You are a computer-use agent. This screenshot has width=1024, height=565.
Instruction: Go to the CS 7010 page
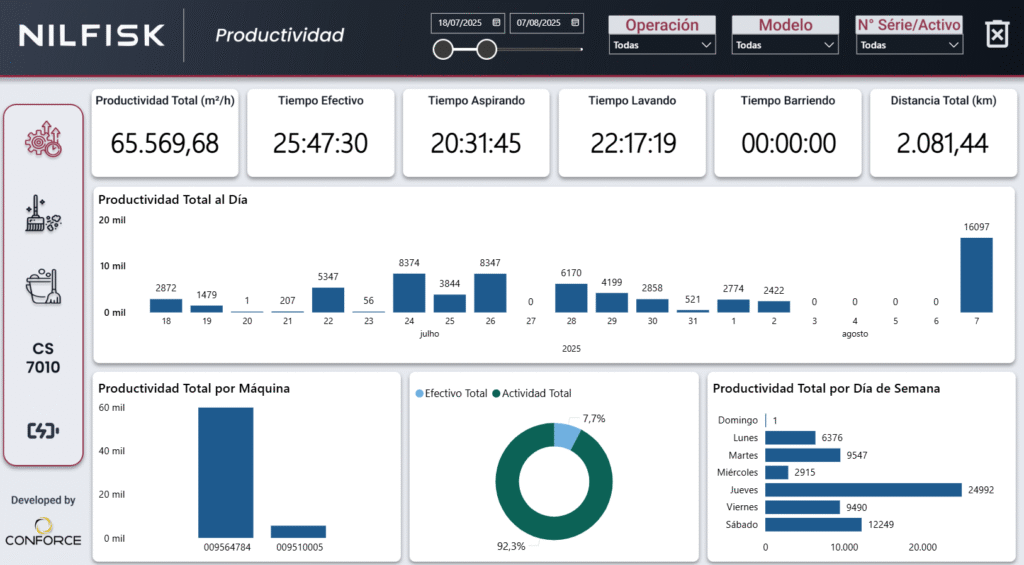[43, 358]
